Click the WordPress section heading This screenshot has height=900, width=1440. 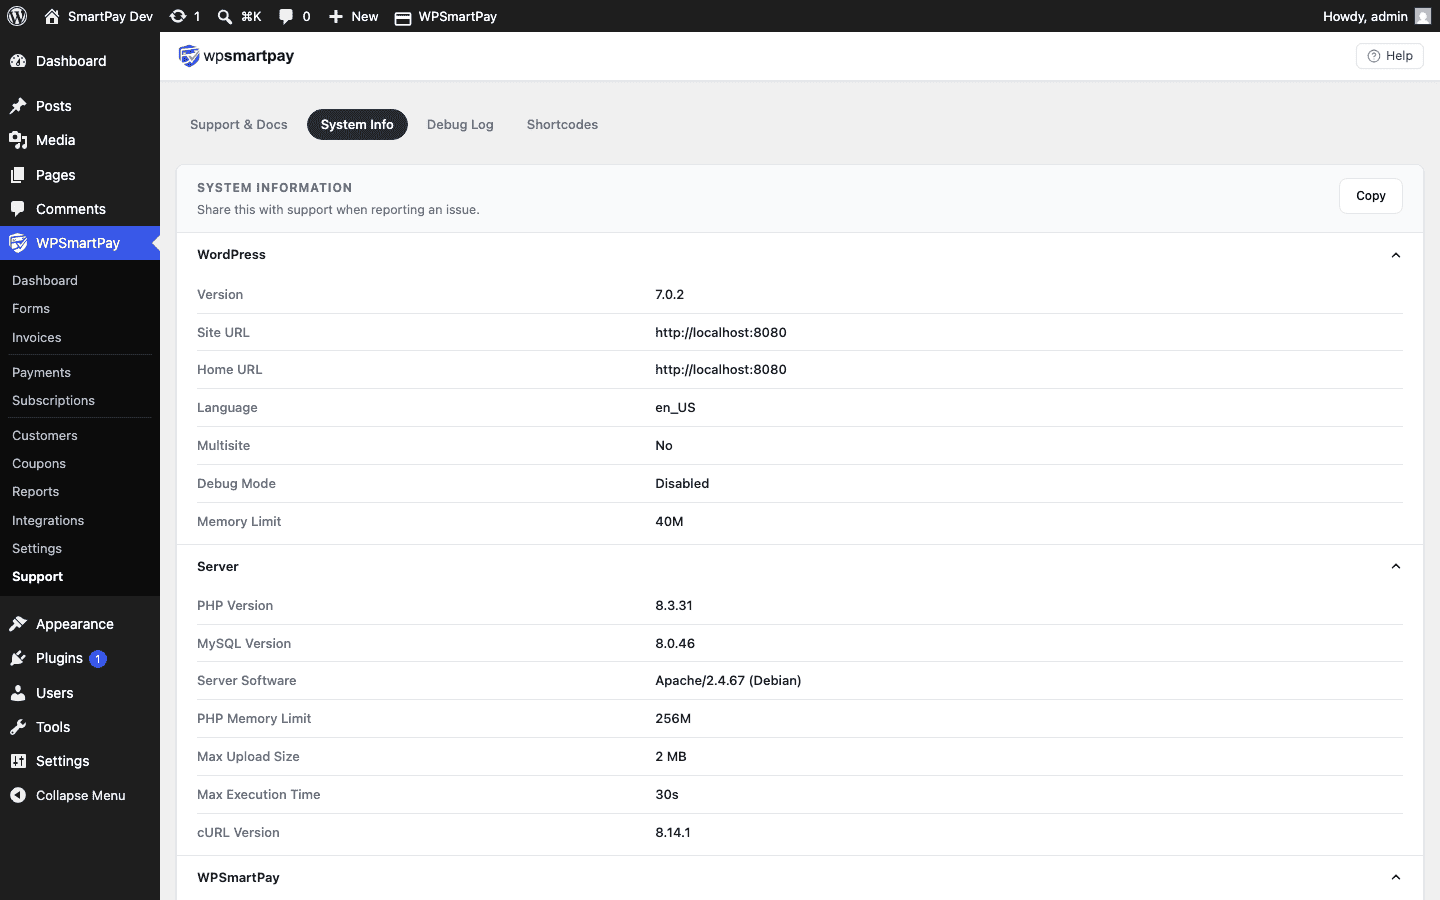[x=231, y=255]
